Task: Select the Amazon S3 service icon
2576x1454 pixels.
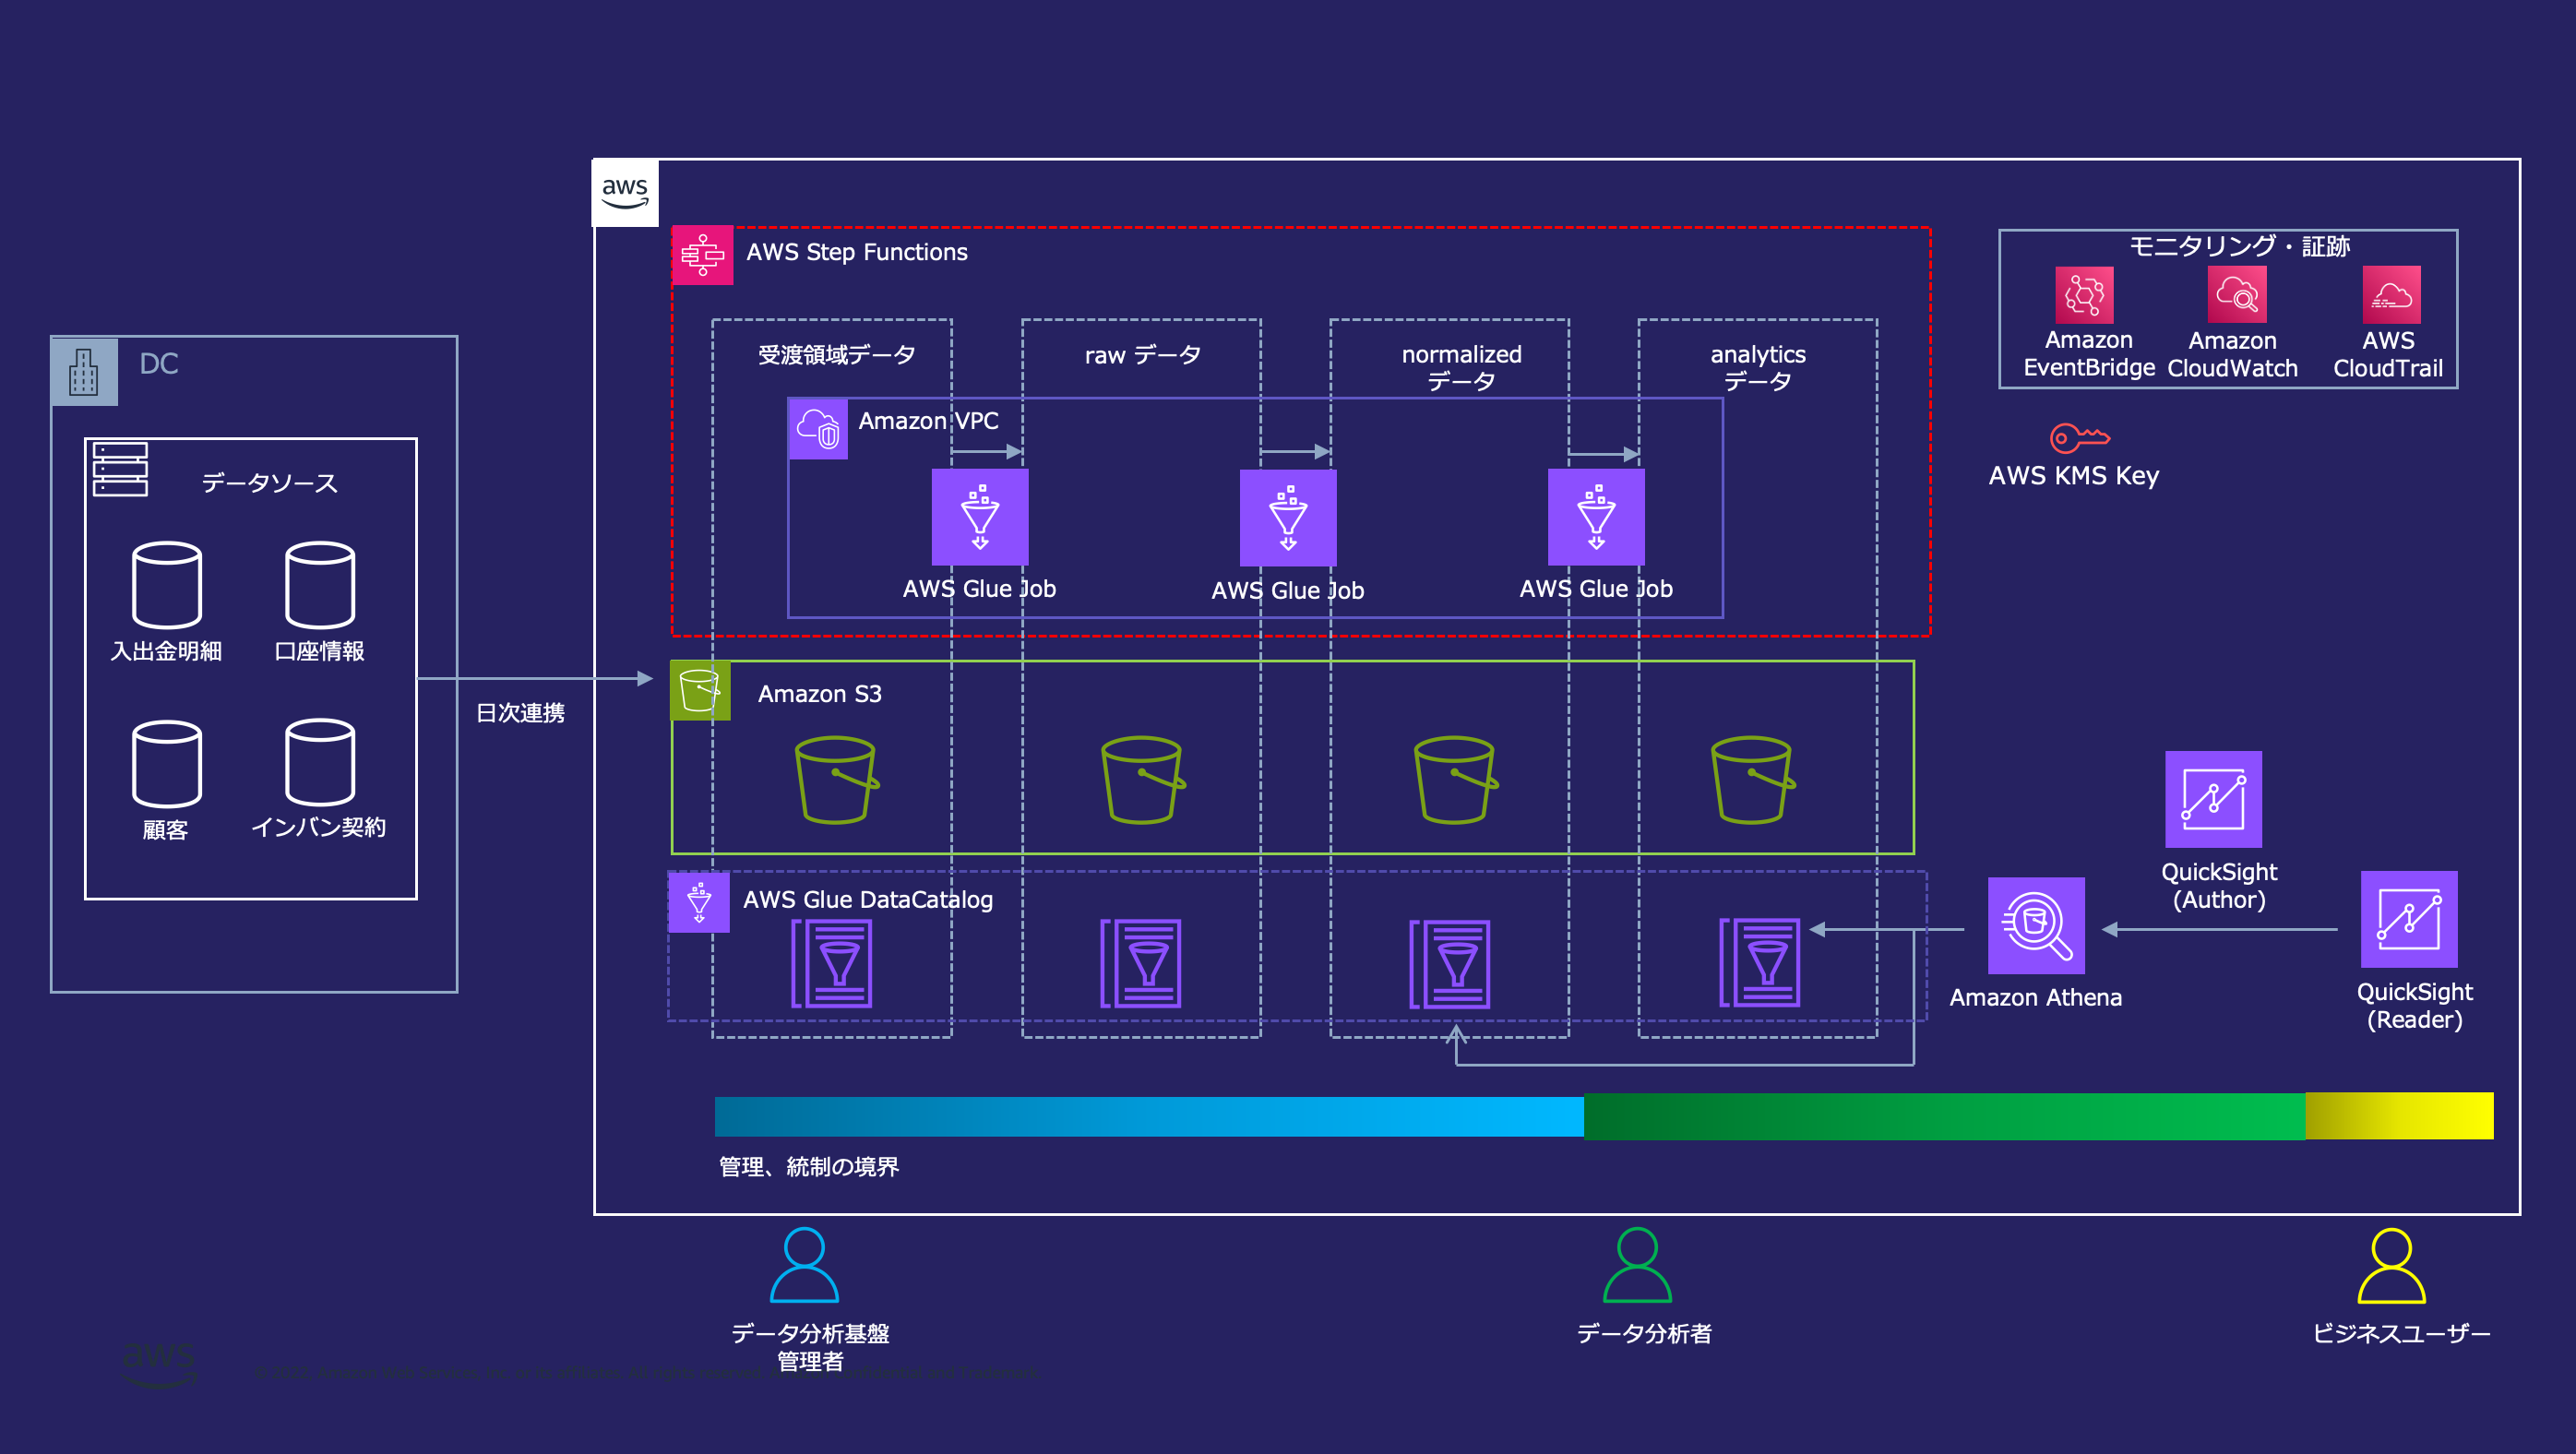Action: 700,690
